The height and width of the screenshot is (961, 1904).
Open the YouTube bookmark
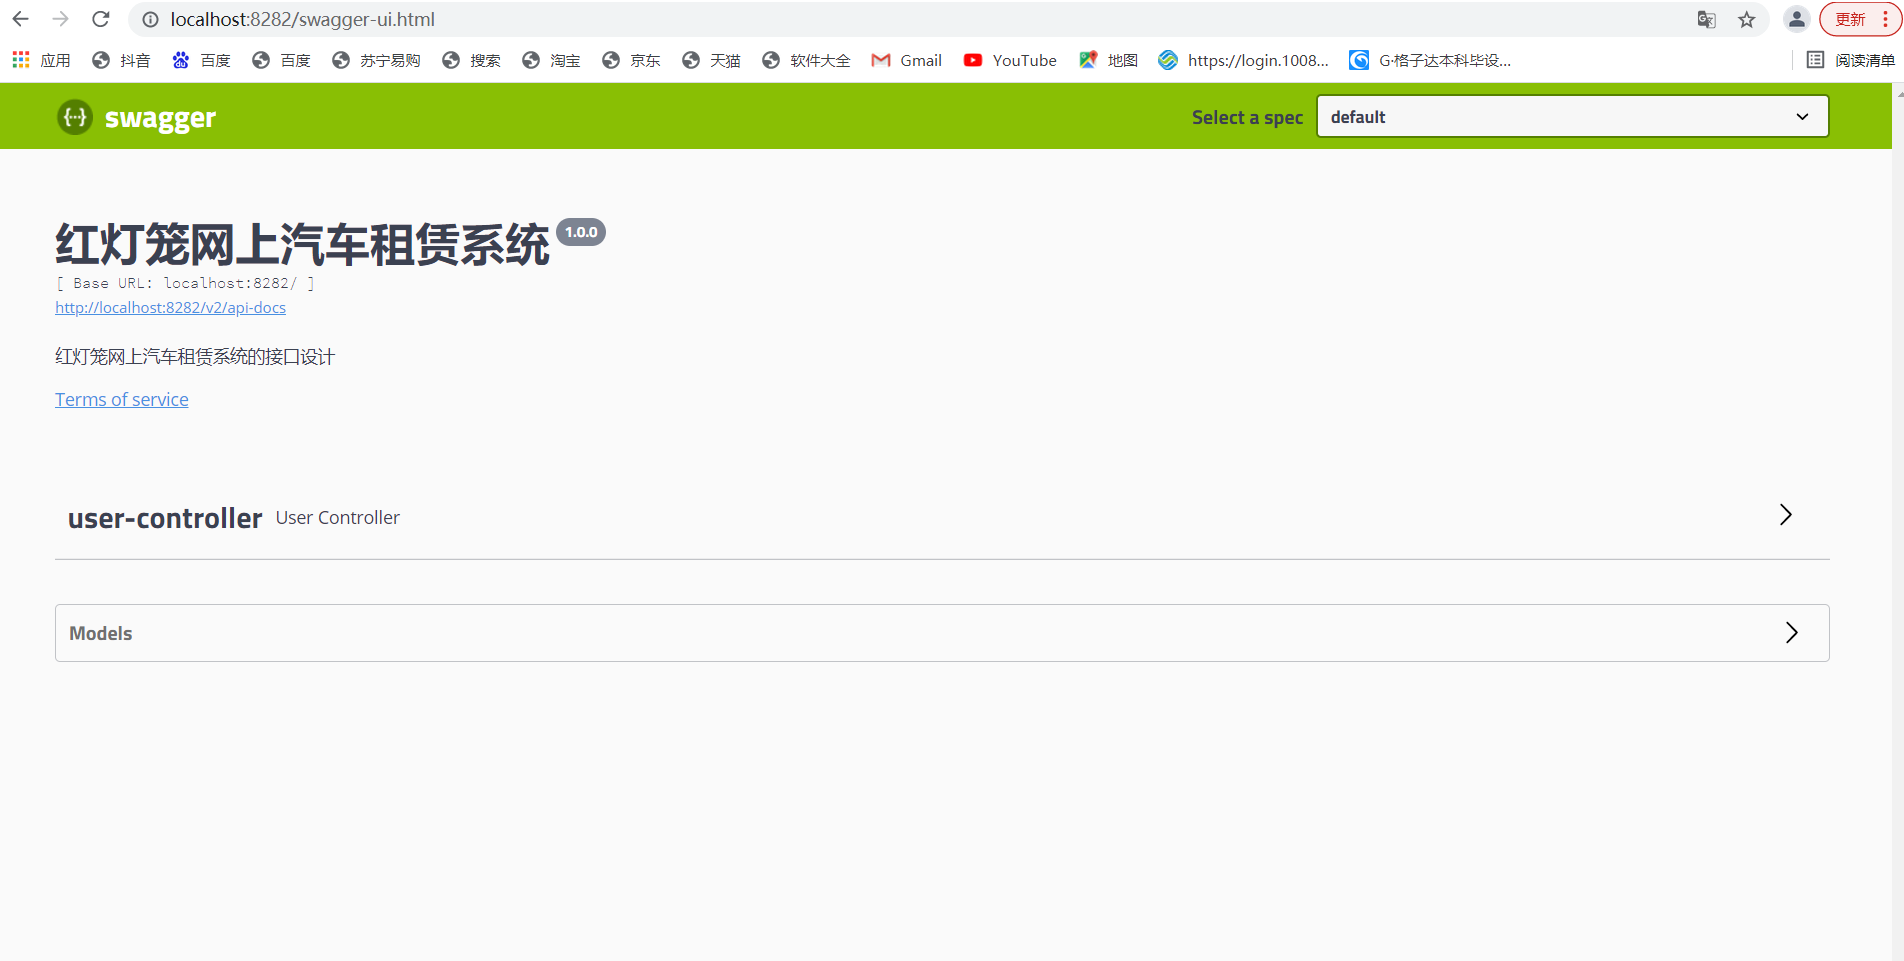click(1009, 60)
